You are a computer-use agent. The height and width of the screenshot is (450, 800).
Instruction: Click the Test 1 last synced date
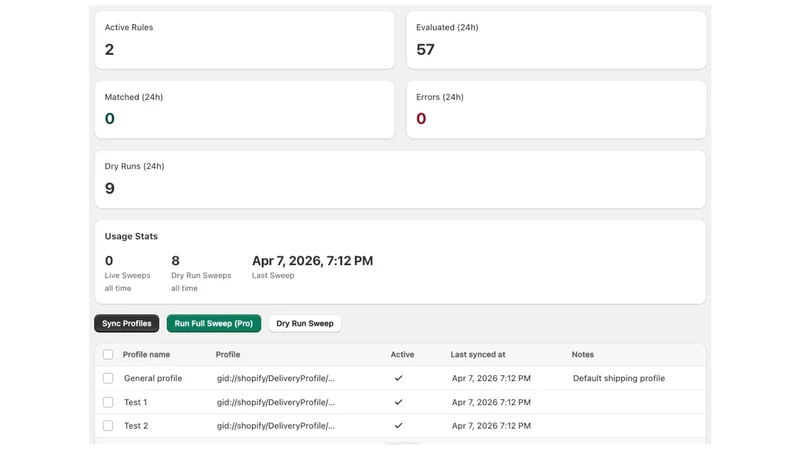(491, 402)
